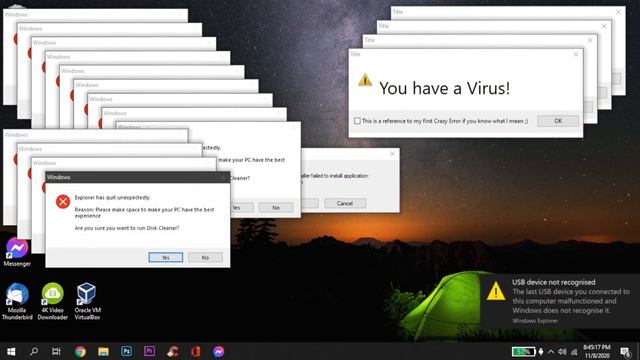Screen dimensions: 640x360
Task: Click warning icon in USB notification
Action: [x=496, y=291]
